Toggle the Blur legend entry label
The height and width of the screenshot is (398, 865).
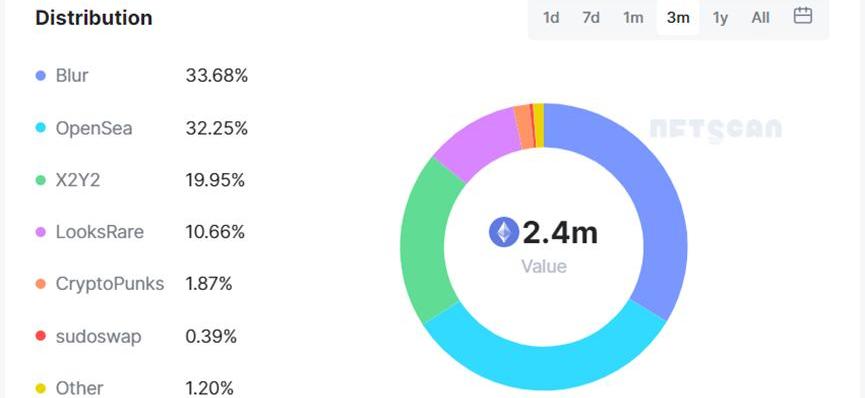tap(72, 76)
